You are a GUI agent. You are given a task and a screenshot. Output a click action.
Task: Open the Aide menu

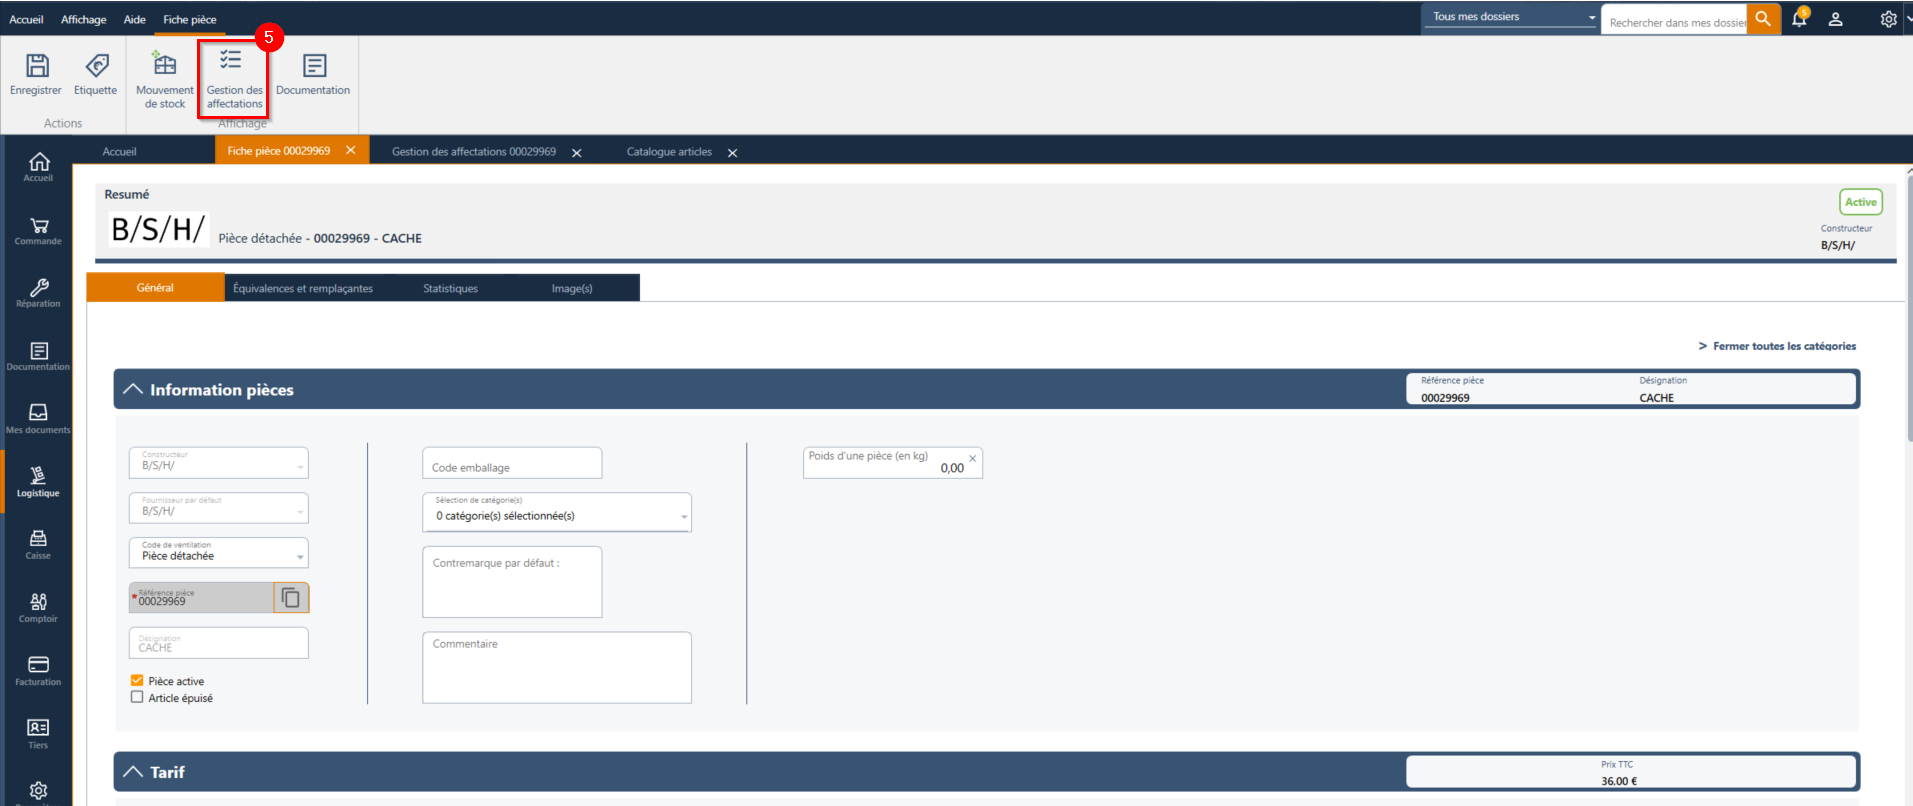click(135, 19)
